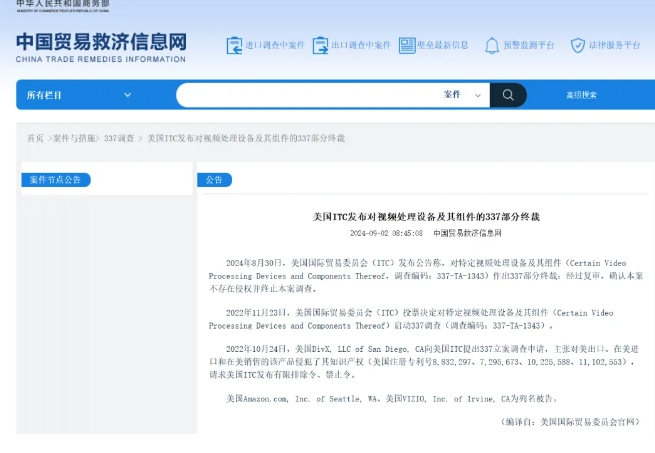Click the bell early-warning platform icon
This screenshot has width=655, height=453.
pos(492,46)
